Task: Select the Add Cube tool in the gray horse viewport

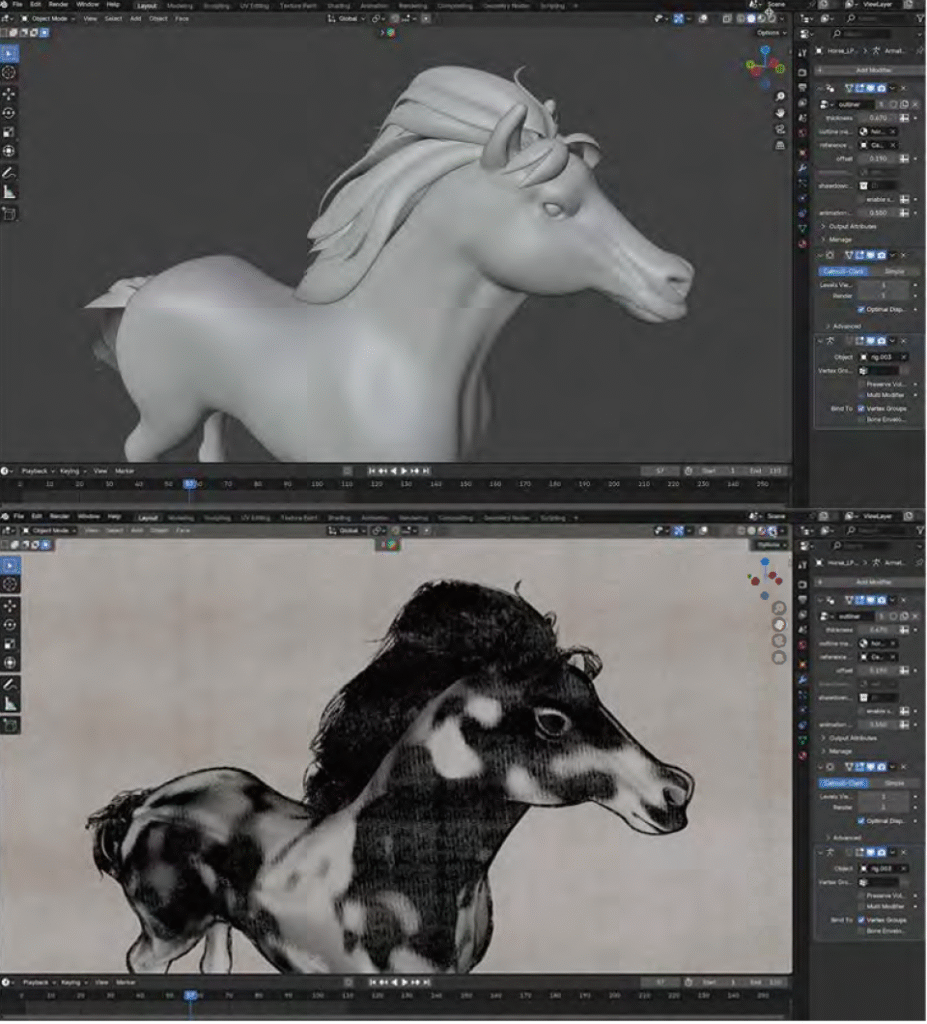Action: [9, 213]
